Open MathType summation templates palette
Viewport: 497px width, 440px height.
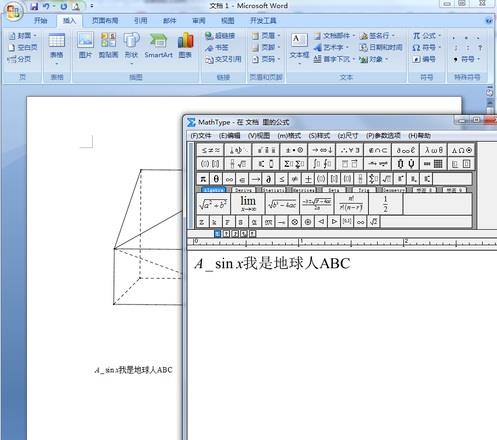pyautogui.click(x=294, y=164)
